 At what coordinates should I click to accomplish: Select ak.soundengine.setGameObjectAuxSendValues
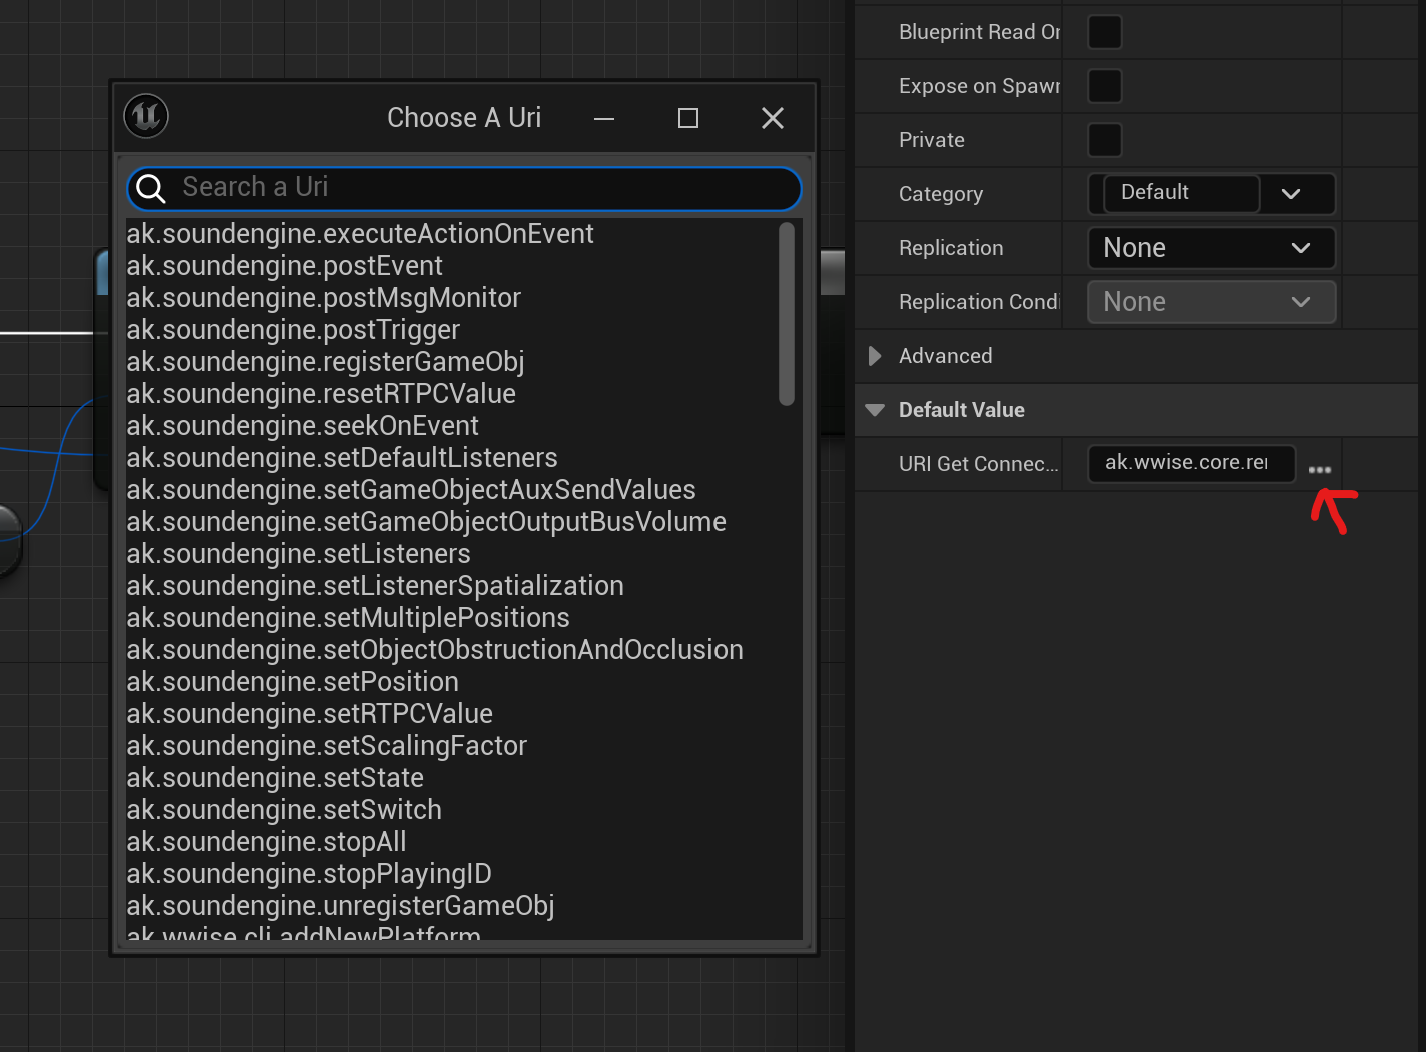click(411, 490)
